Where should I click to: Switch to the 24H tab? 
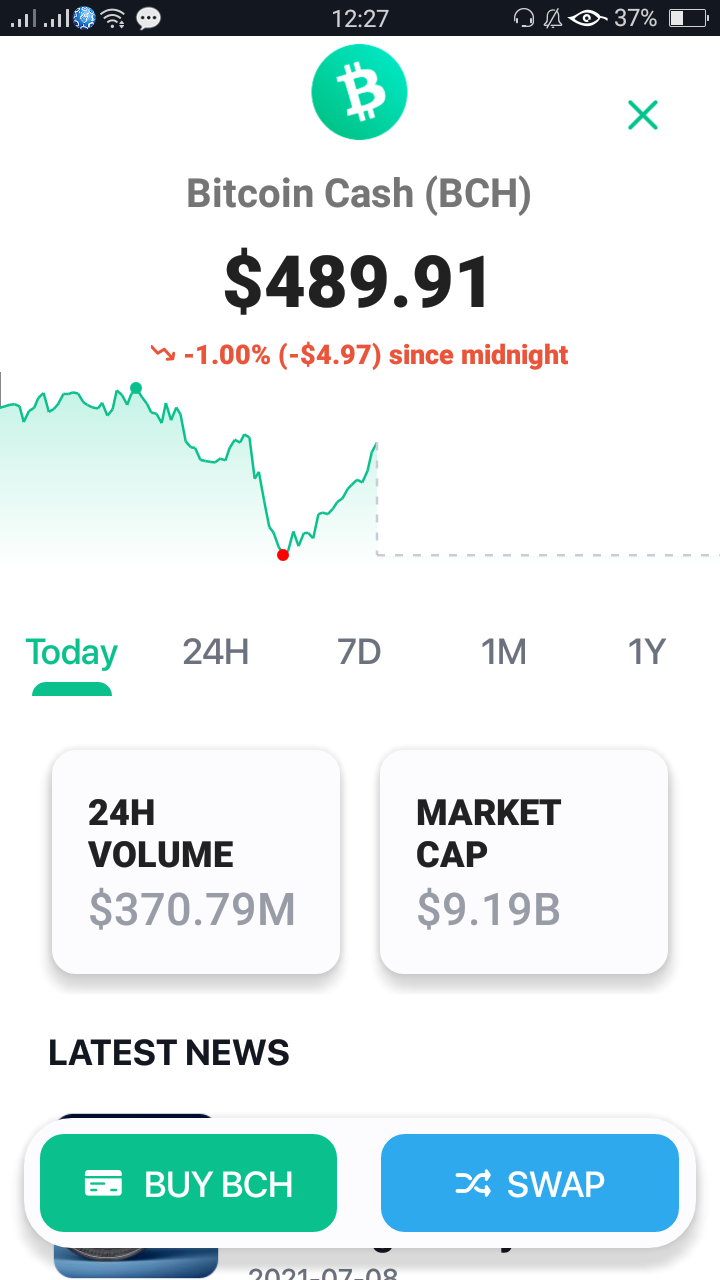(x=215, y=652)
